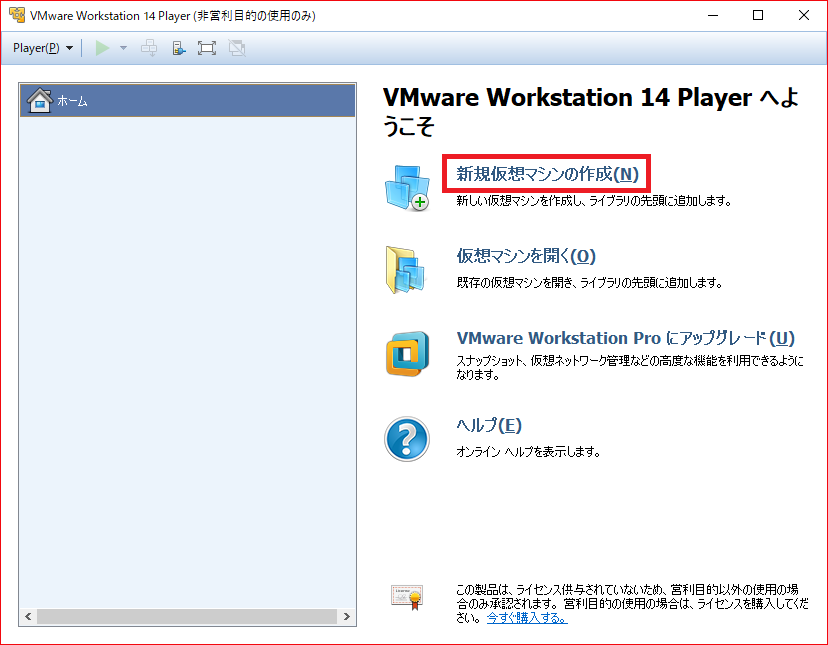Open the virtual machine settings toolbar icon
828x645 pixels.
coord(178,48)
